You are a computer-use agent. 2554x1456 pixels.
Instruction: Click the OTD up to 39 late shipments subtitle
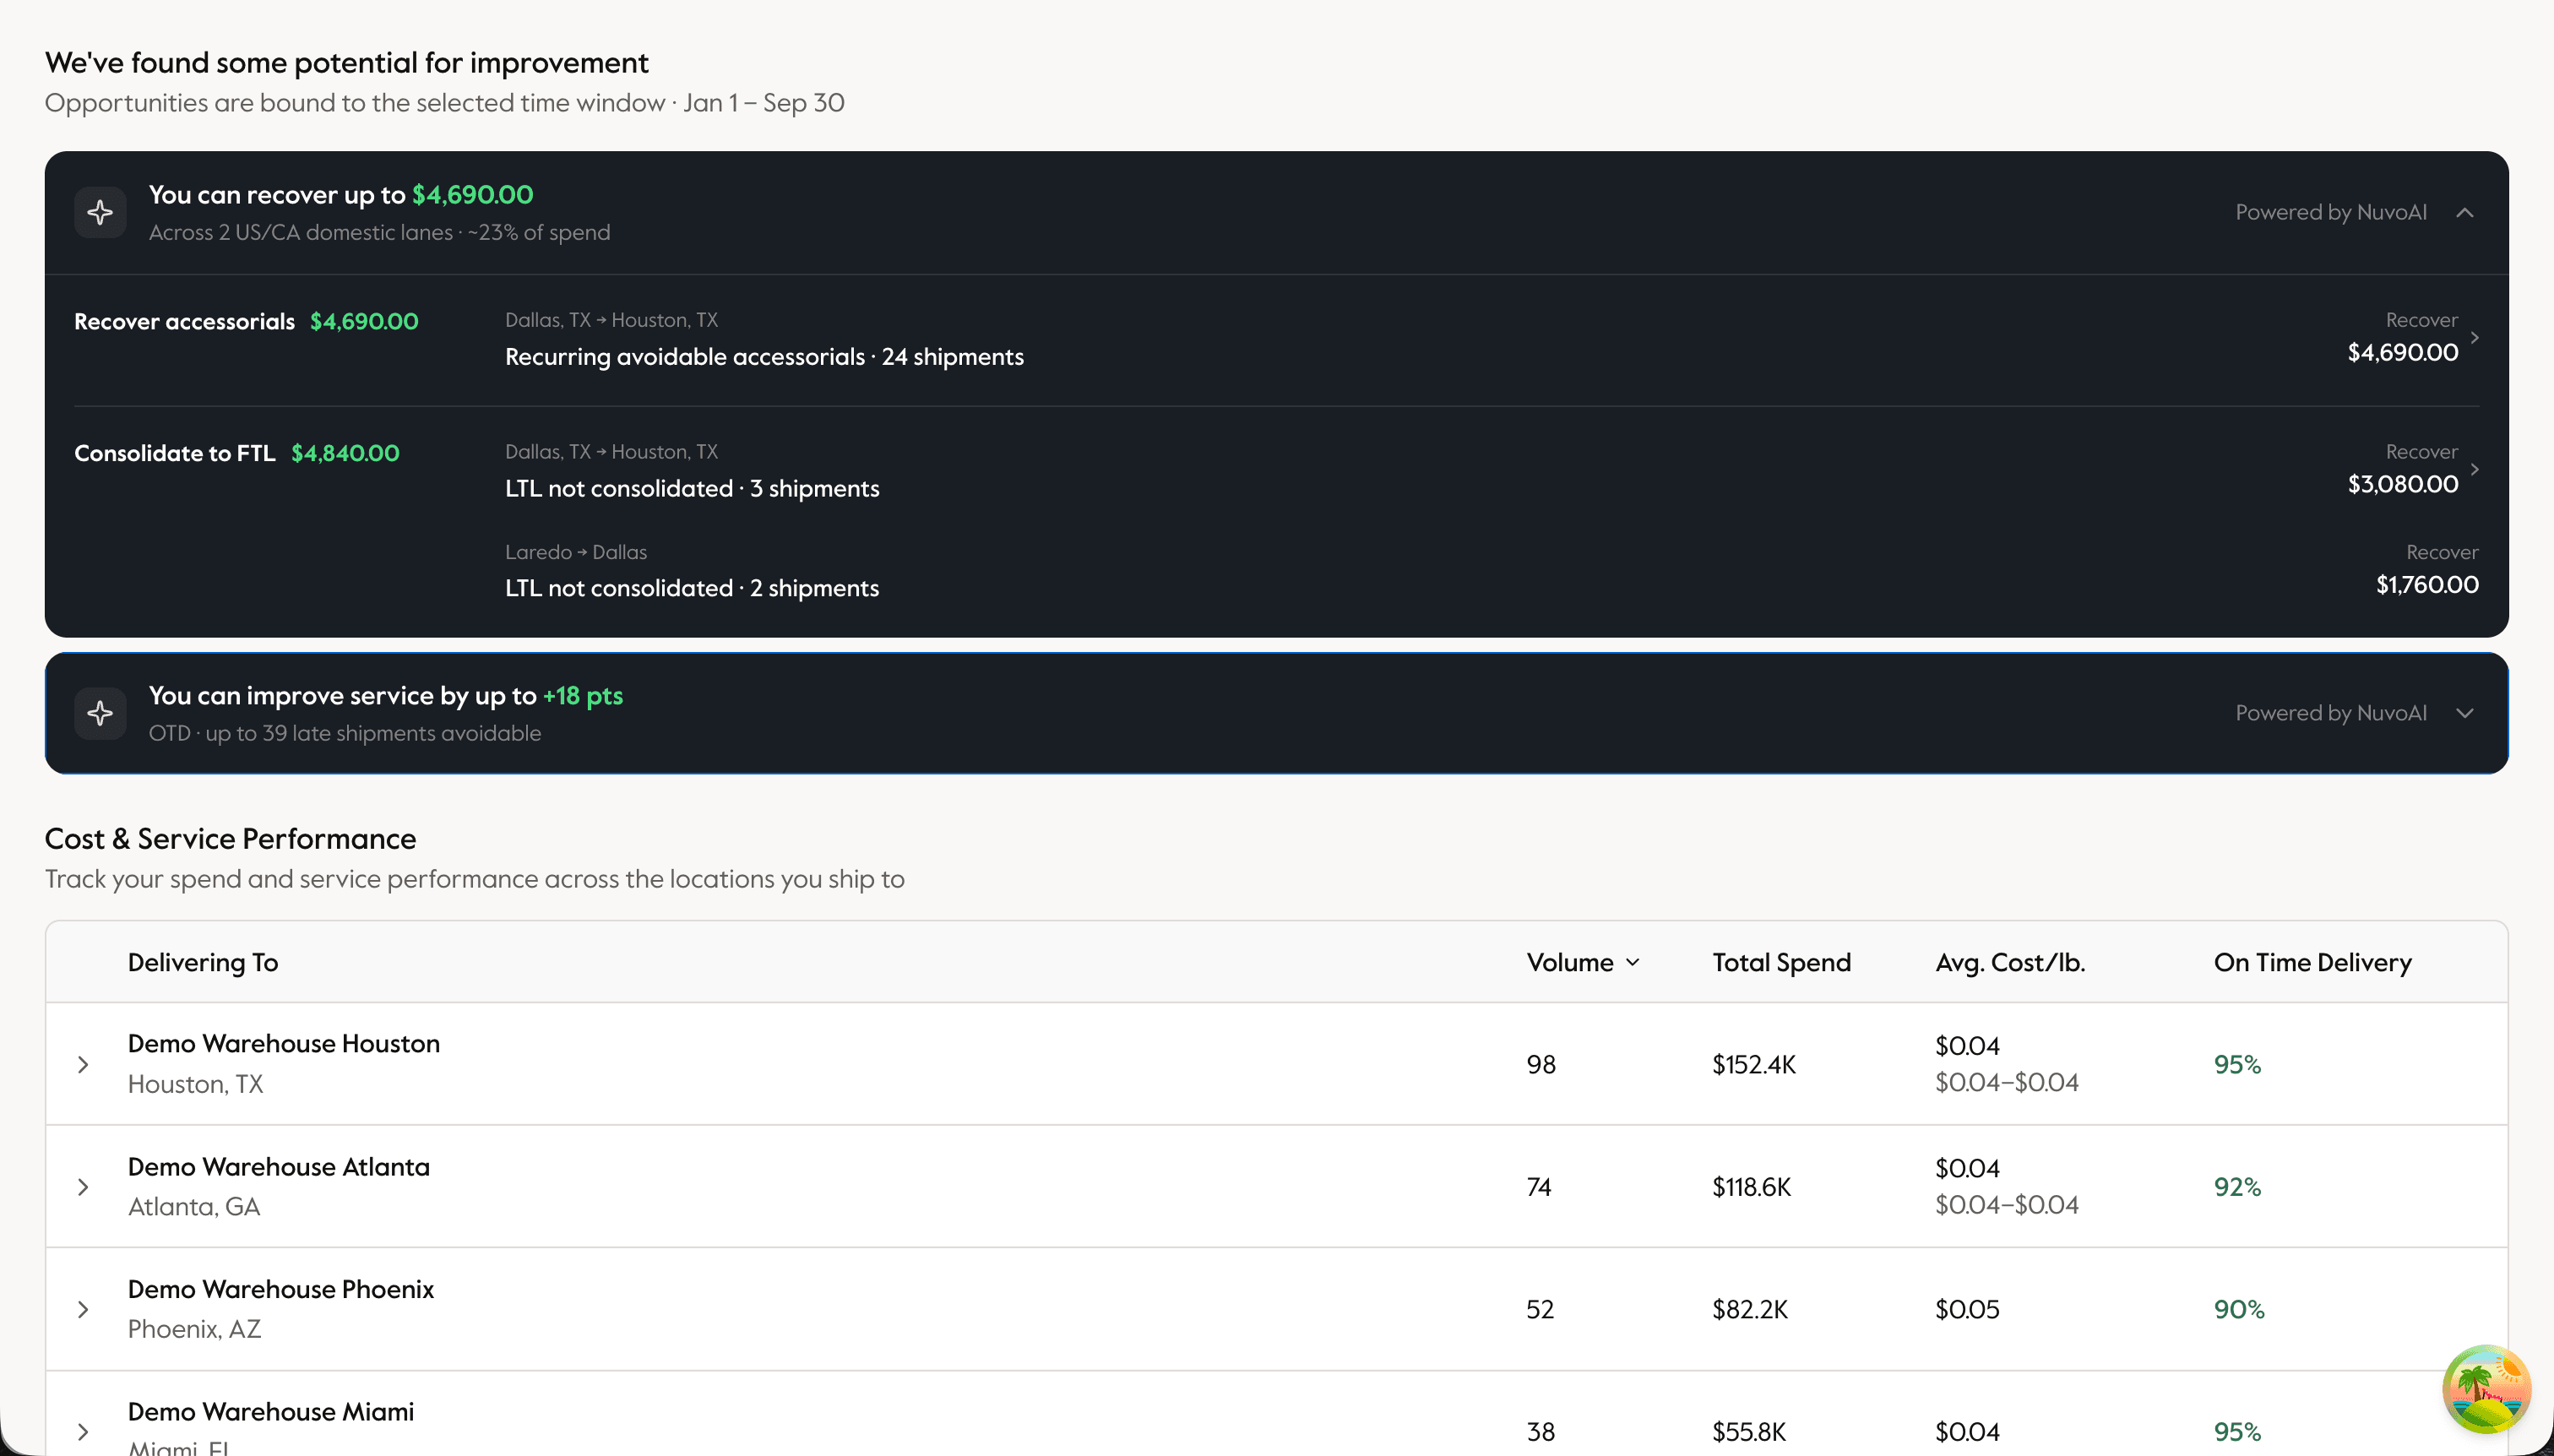[345, 733]
